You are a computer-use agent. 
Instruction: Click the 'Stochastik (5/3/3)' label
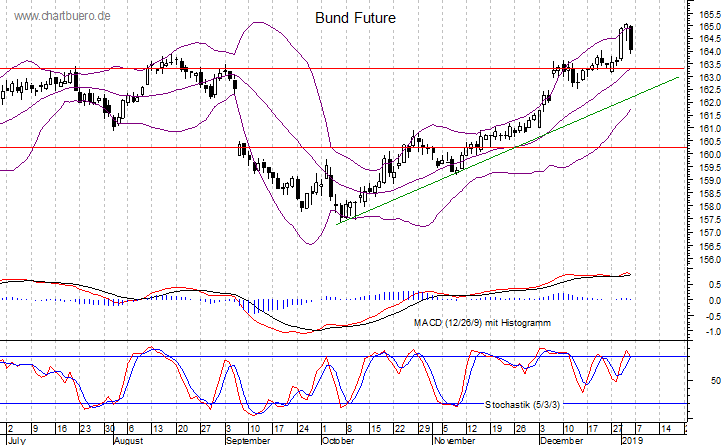pyautogui.click(x=522, y=404)
